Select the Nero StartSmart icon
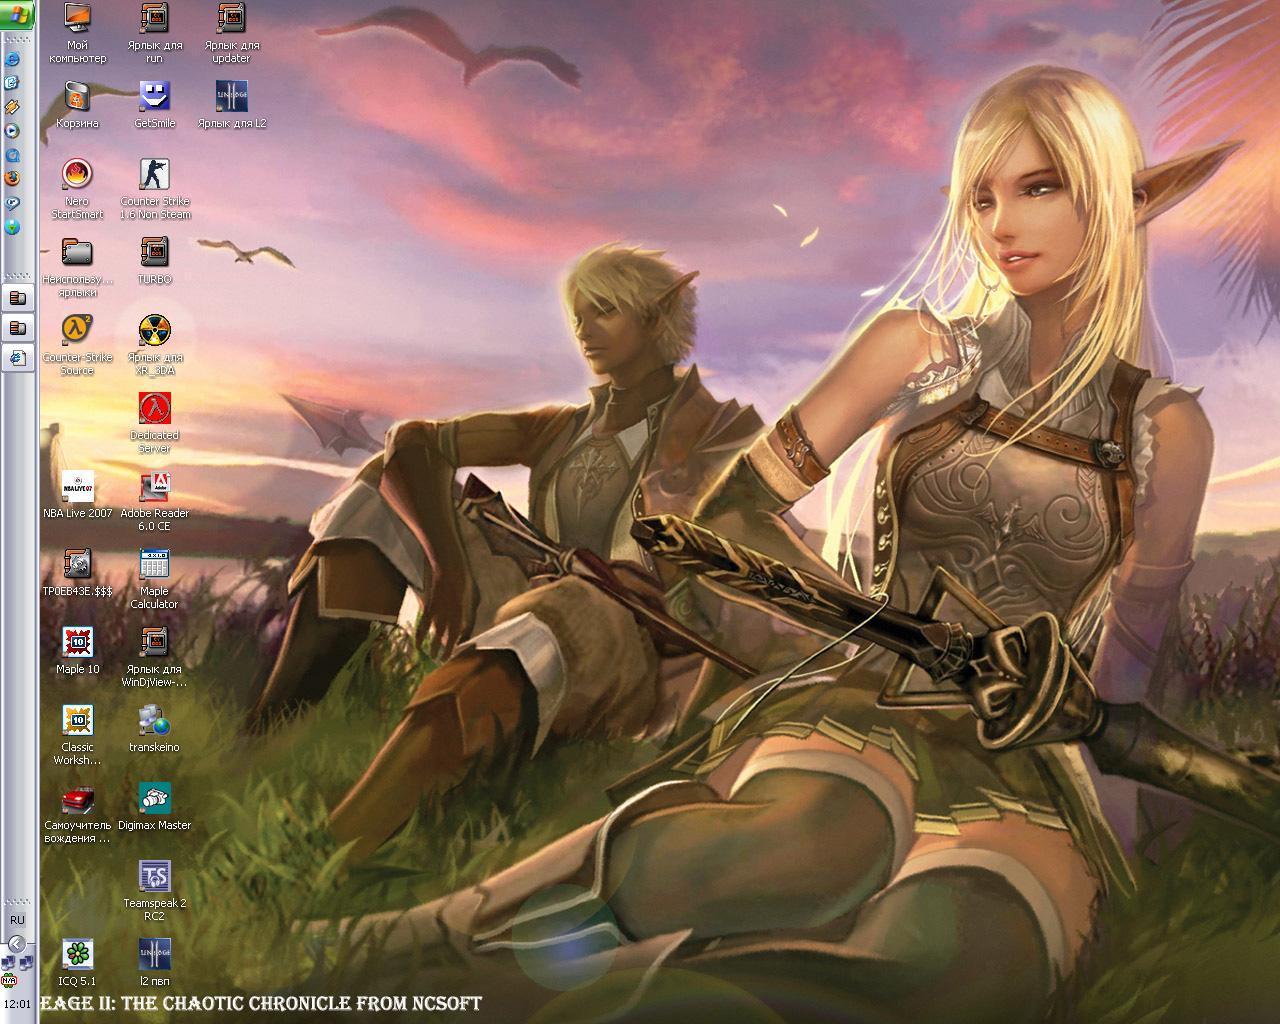 tap(77, 189)
